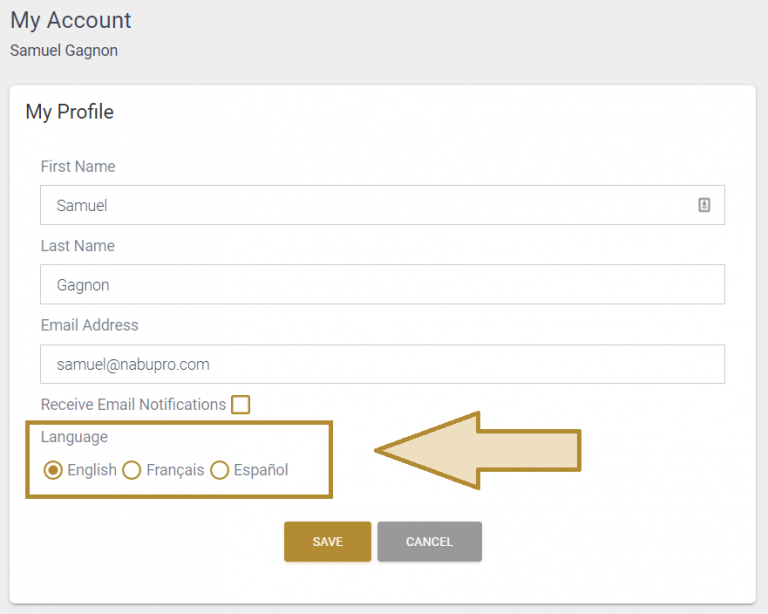Viewport: 768px width, 614px height.
Task: Click the Language section label
Action: (74, 437)
